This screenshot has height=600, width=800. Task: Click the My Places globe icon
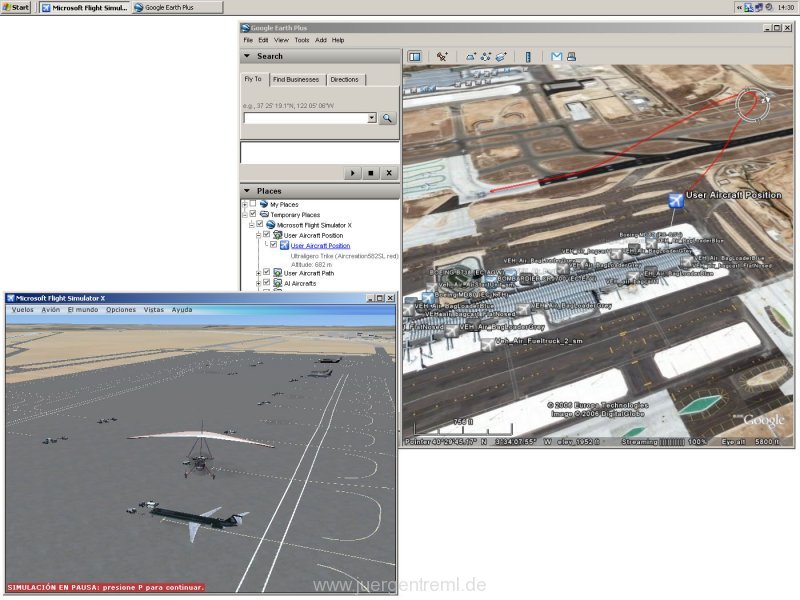[264, 204]
